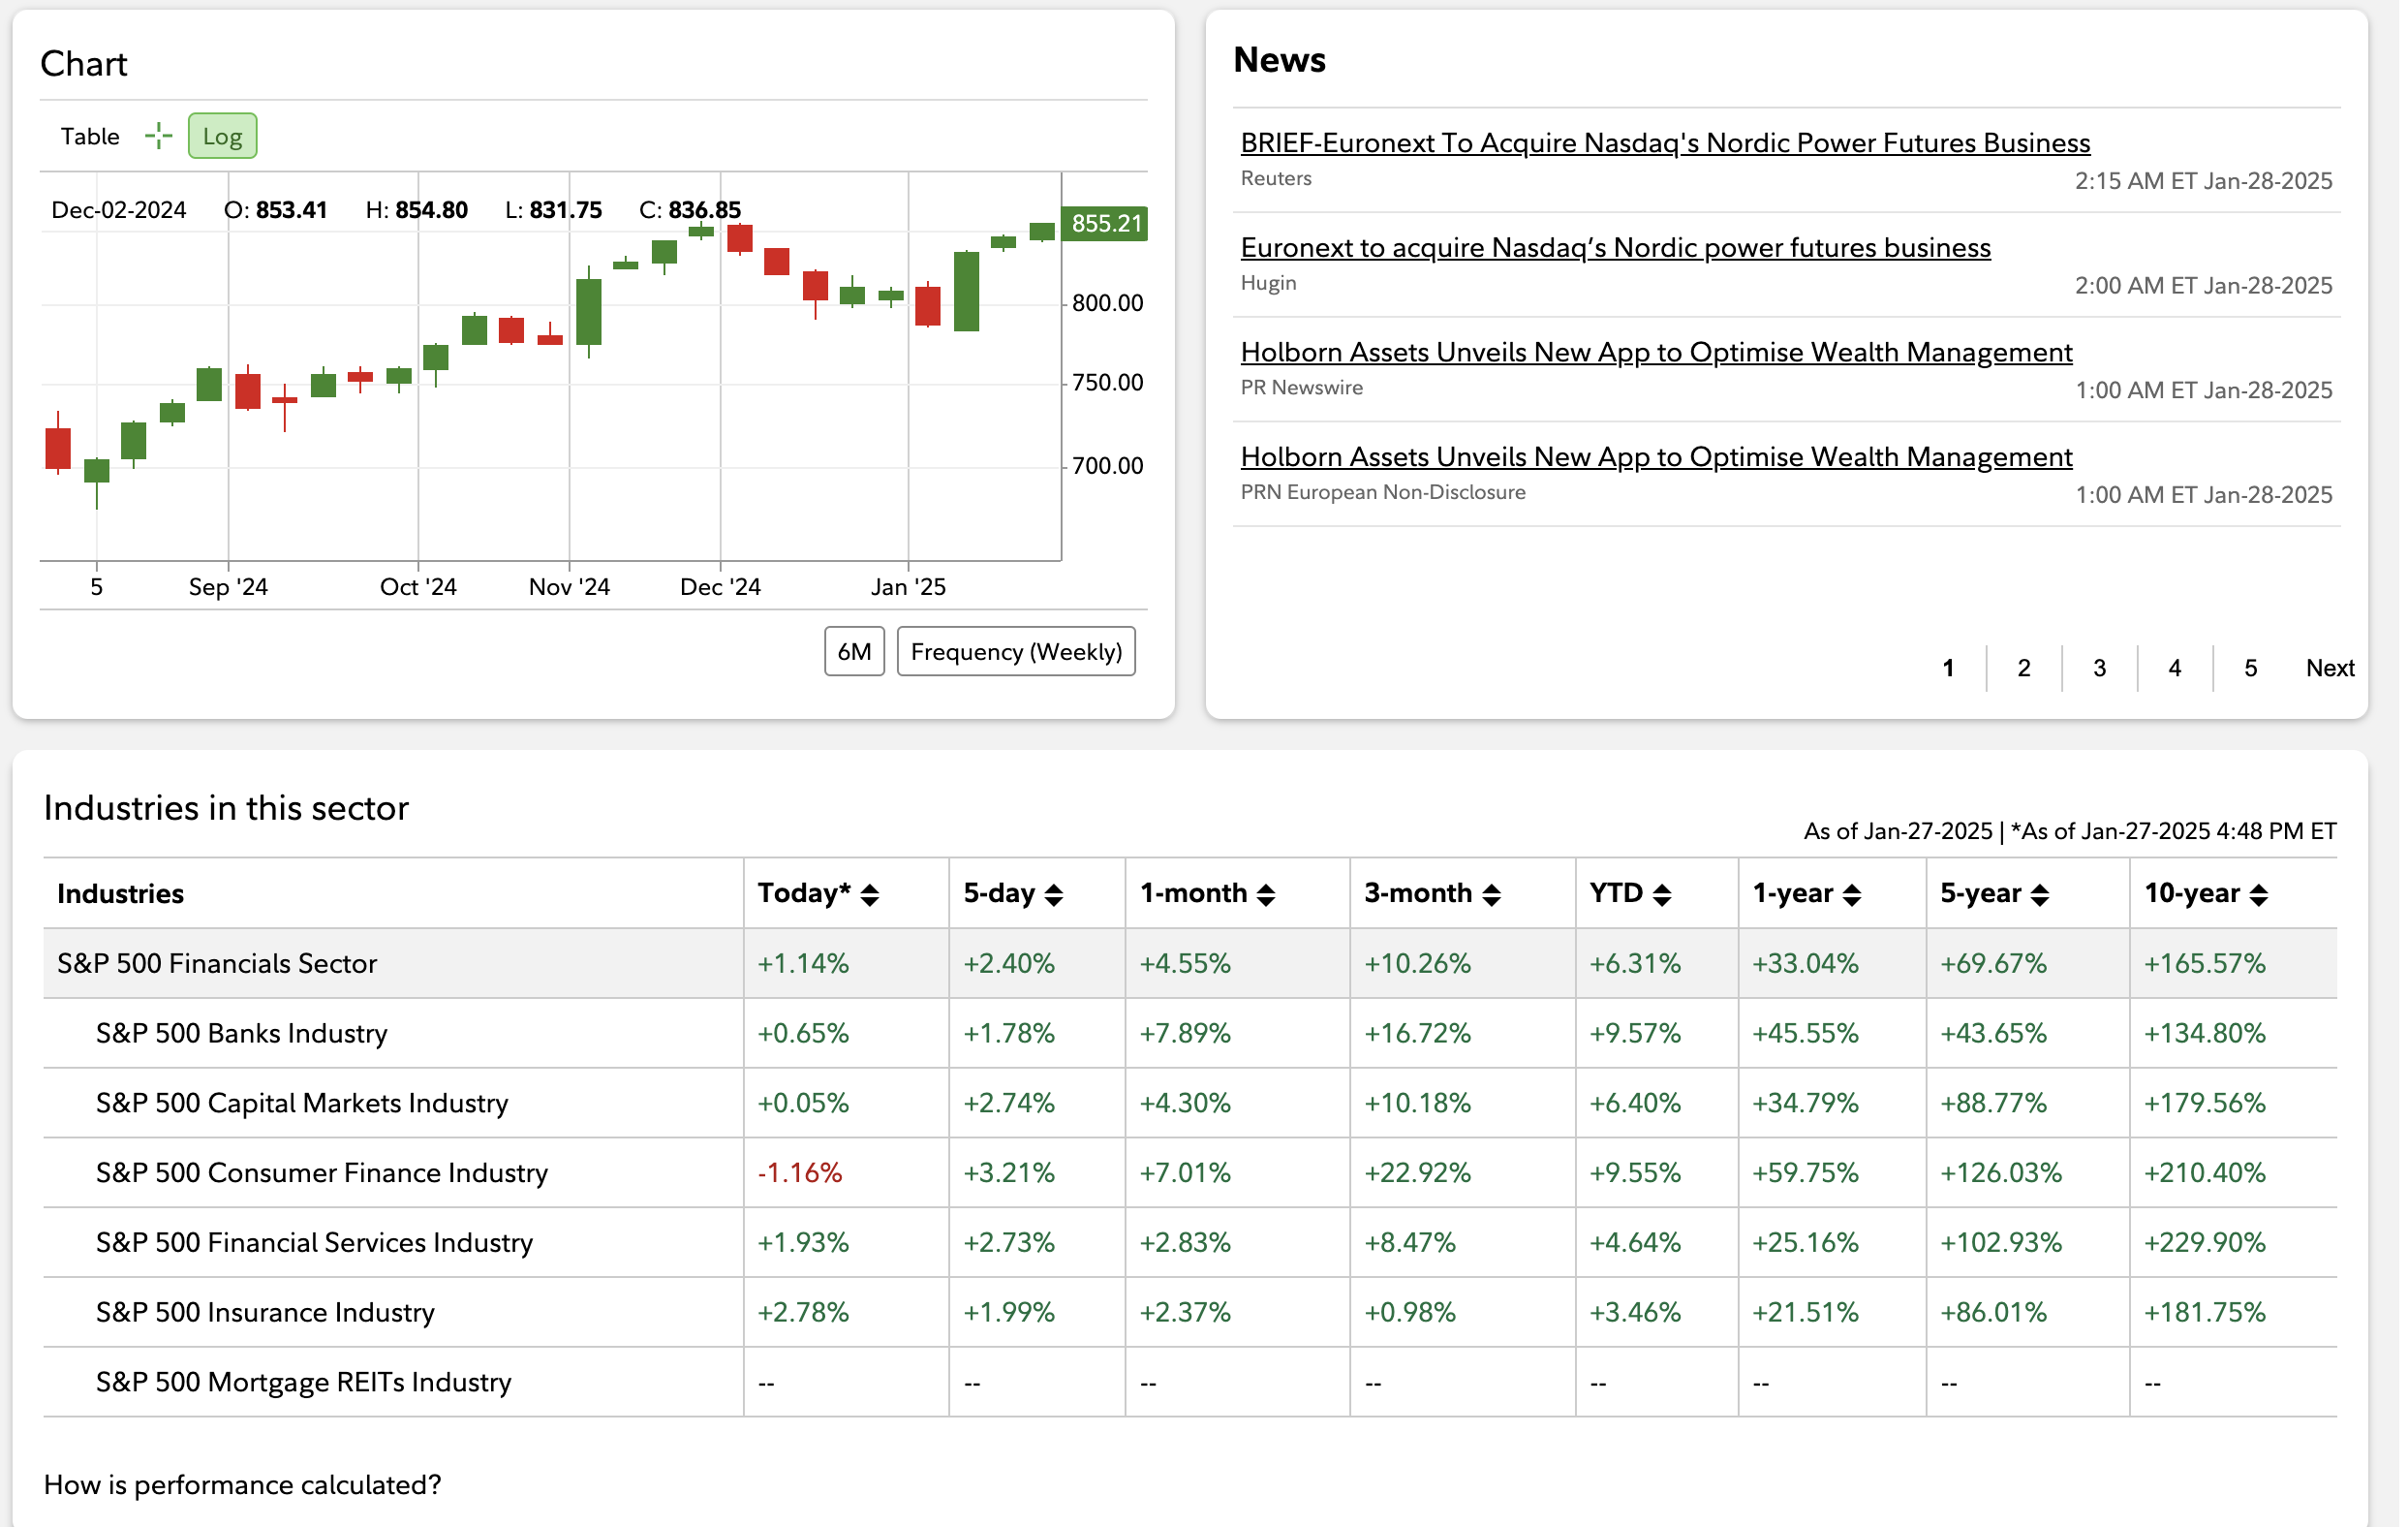2408x1527 pixels.
Task: Go to news page 2
Action: (2025, 668)
